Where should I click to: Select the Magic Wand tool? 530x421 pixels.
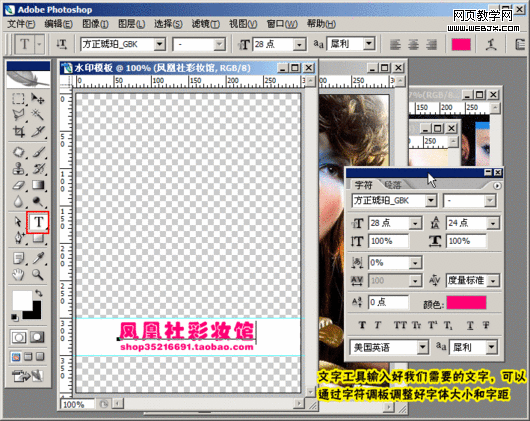[x=38, y=115]
